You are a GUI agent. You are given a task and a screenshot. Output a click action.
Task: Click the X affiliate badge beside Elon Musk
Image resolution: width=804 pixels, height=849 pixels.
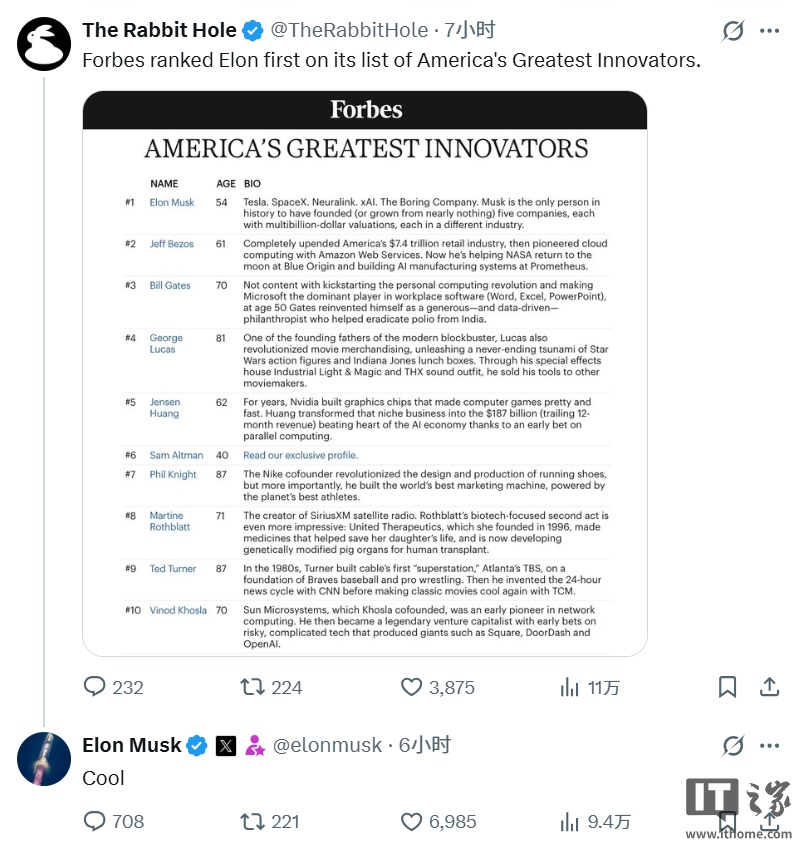point(226,746)
